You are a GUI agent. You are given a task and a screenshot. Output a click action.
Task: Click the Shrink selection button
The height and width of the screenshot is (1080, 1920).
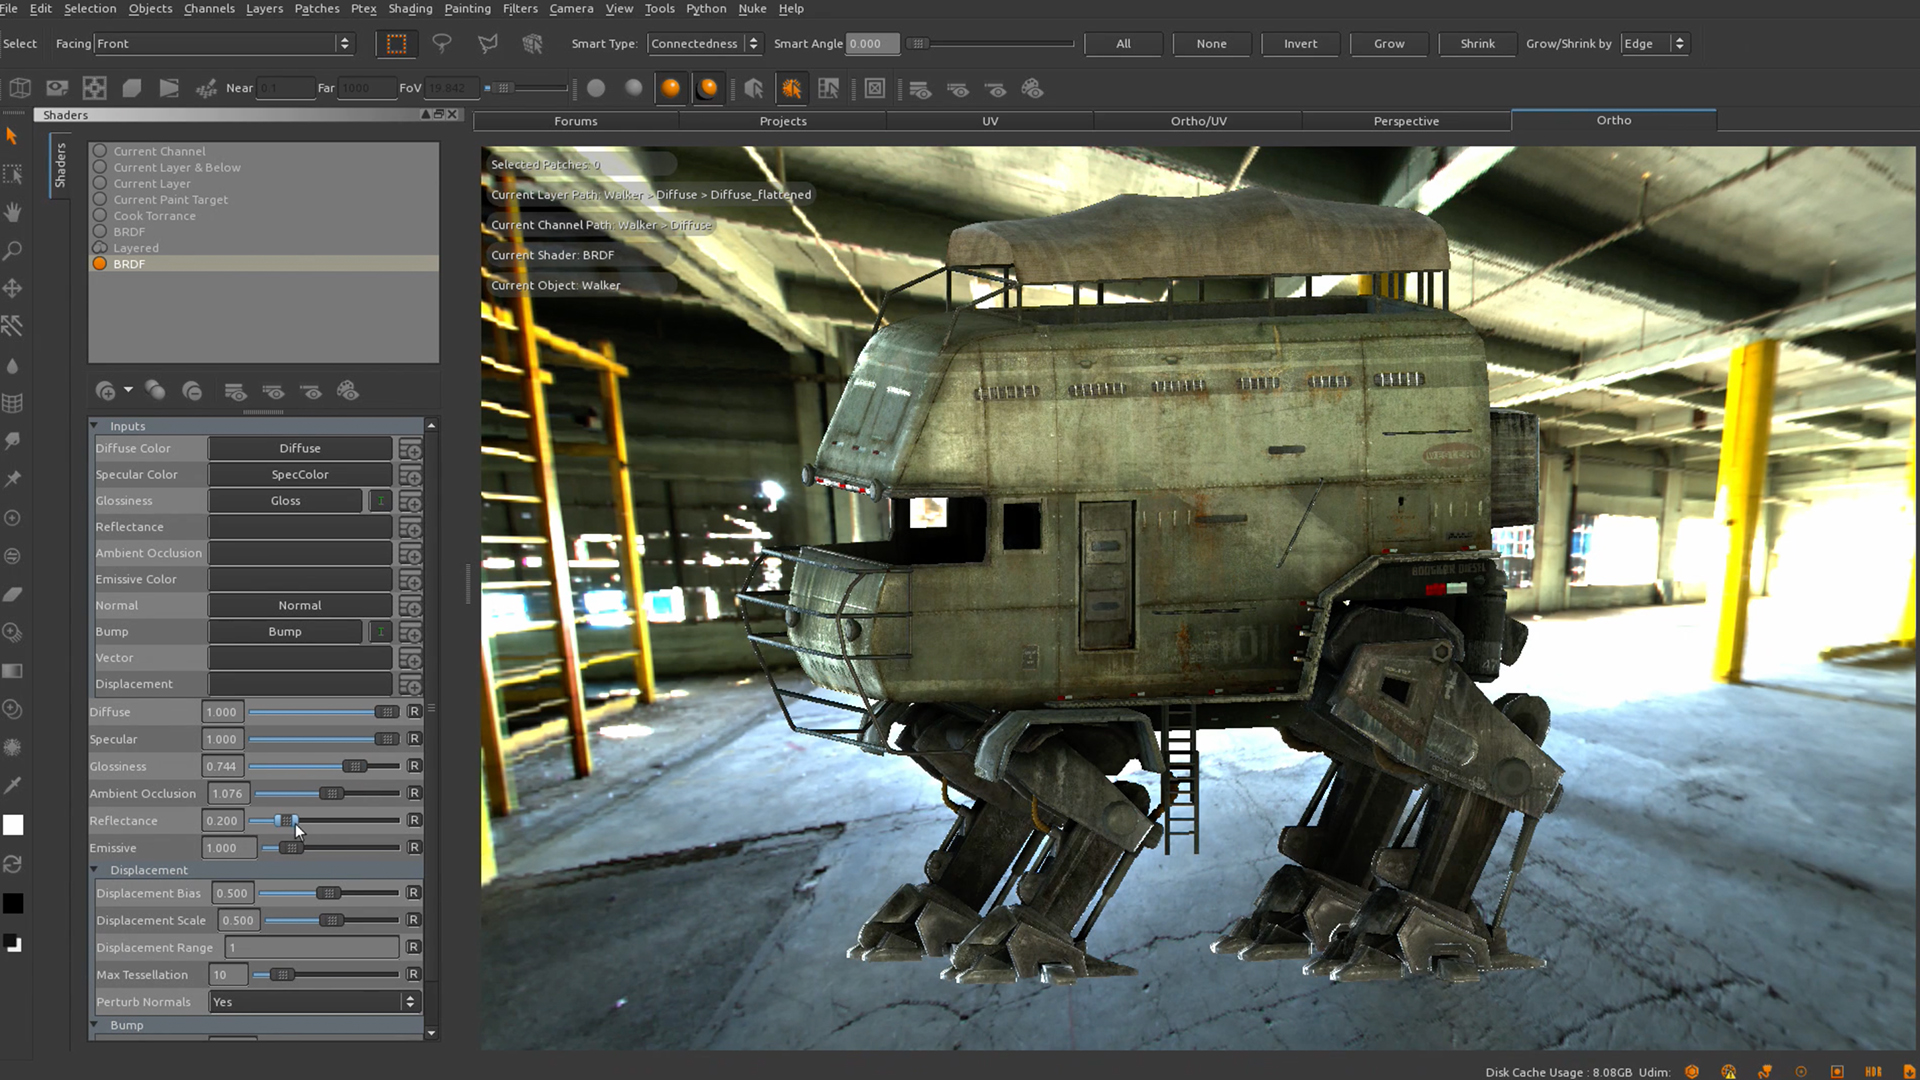pos(1477,44)
